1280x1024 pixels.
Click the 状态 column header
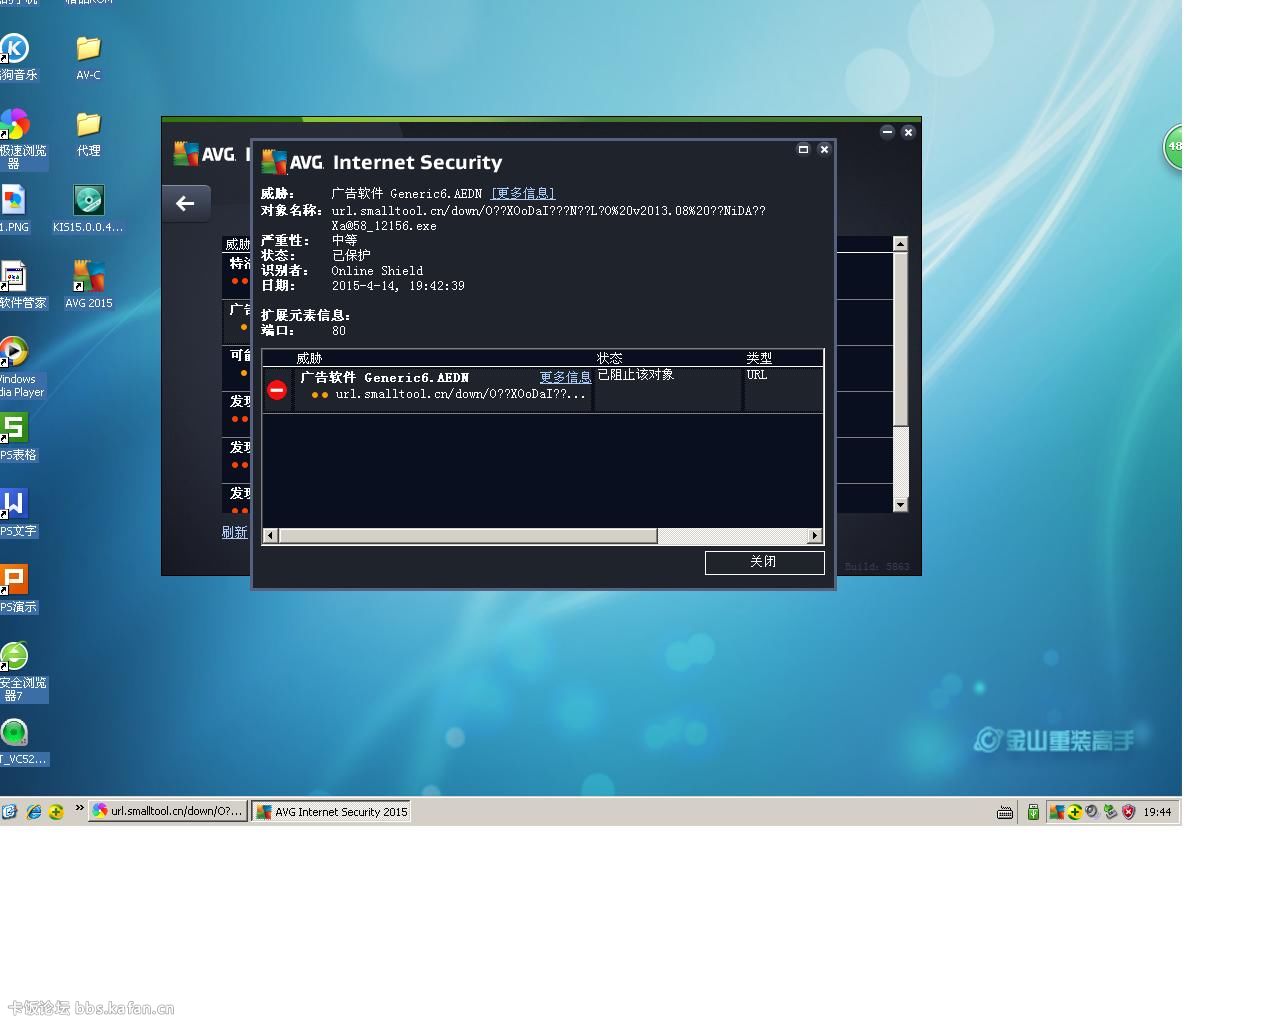point(610,358)
